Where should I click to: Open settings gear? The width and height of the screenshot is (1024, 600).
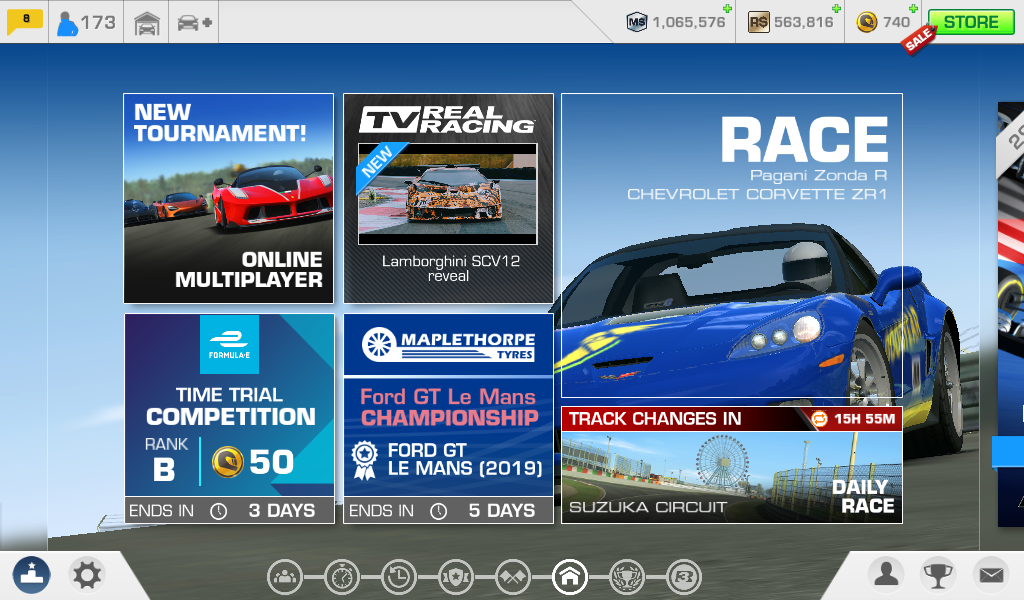point(87,575)
